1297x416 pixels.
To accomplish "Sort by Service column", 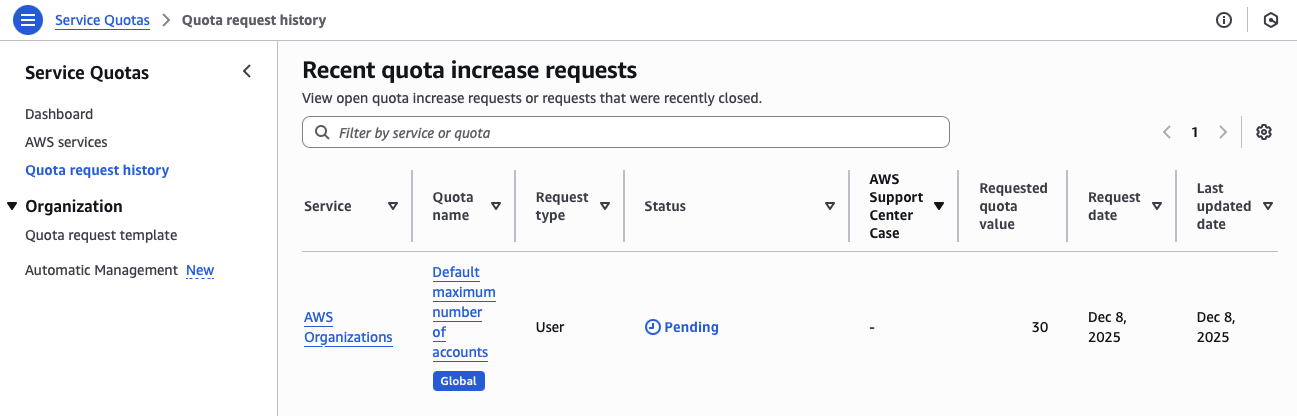I will [x=393, y=206].
